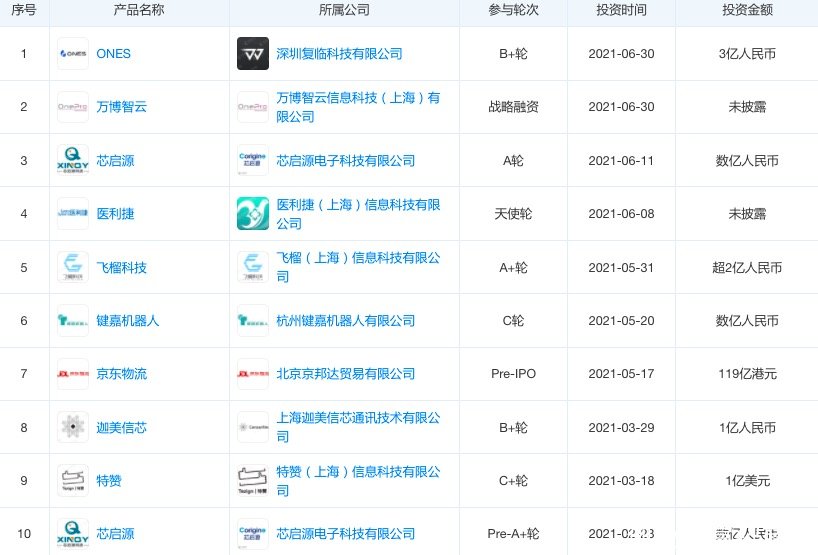Click the Corigine company logo in the Pre-A+轮 row
818x555 pixels.
253,534
